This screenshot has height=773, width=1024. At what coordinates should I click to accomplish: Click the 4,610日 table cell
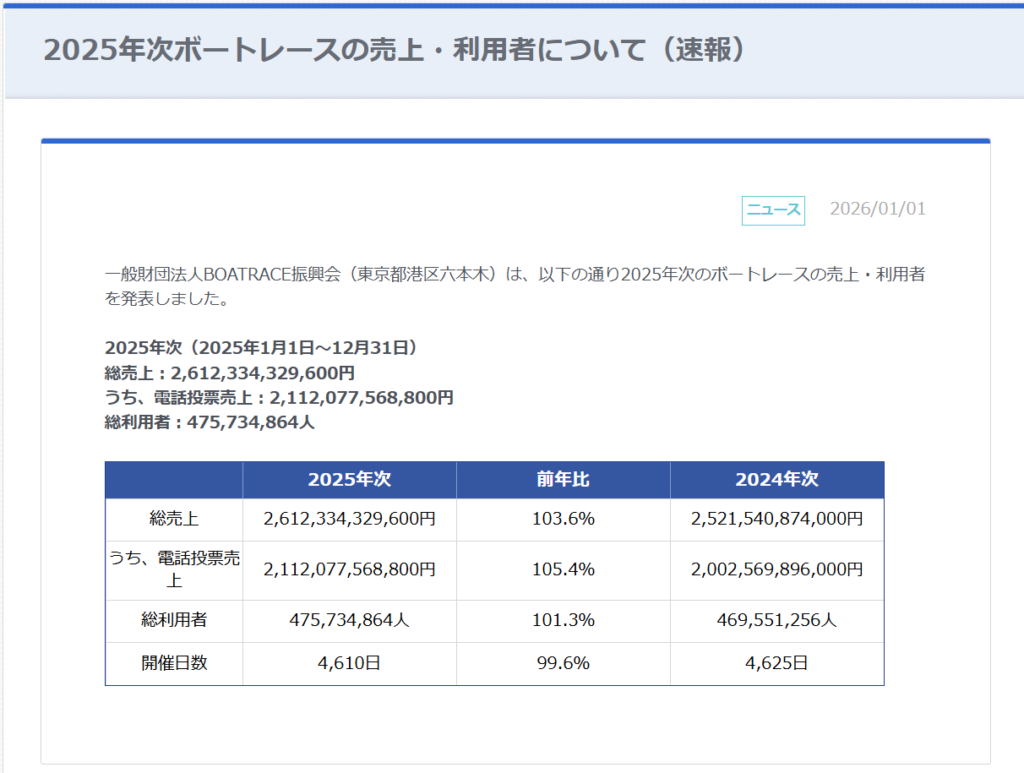point(349,663)
